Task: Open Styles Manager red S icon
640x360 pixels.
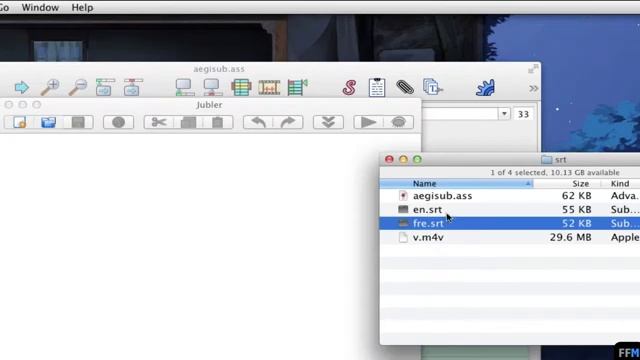Action: 349,87
